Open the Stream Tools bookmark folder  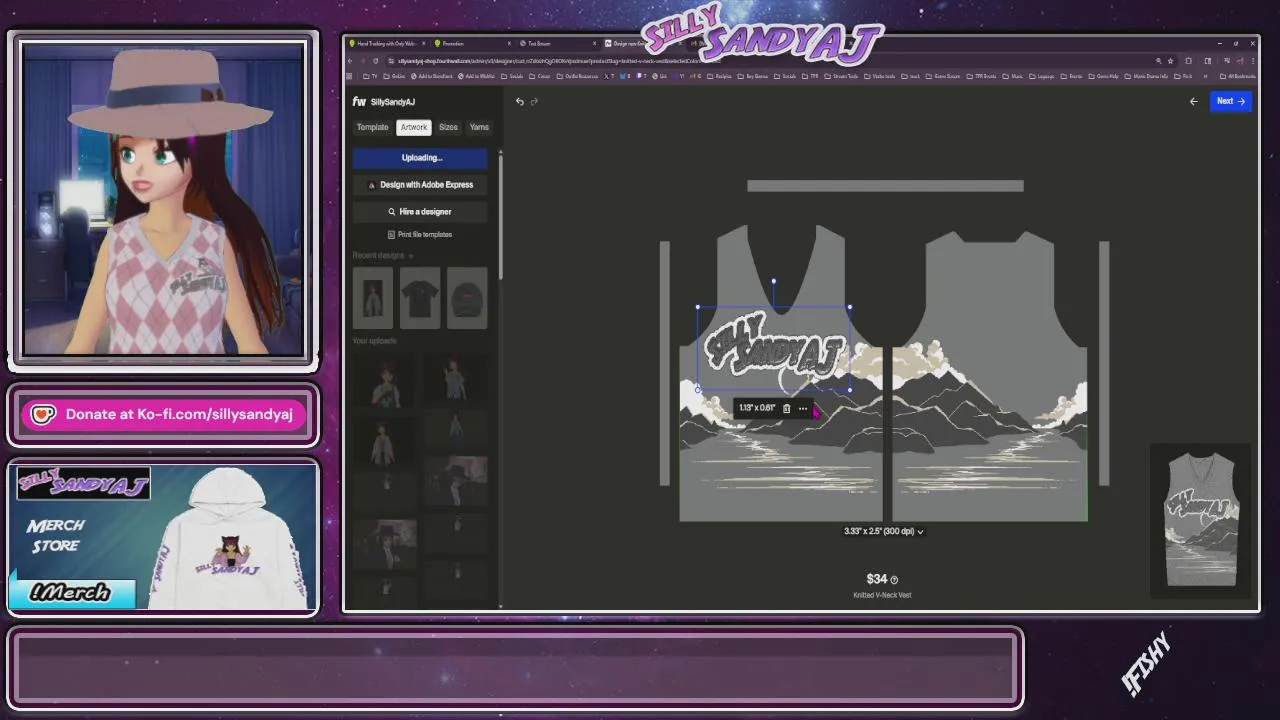coord(841,76)
